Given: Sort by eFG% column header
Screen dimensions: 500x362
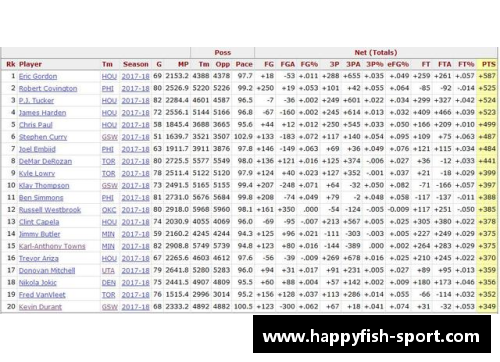Looking at the screenshot, I should tap(398, 64).
